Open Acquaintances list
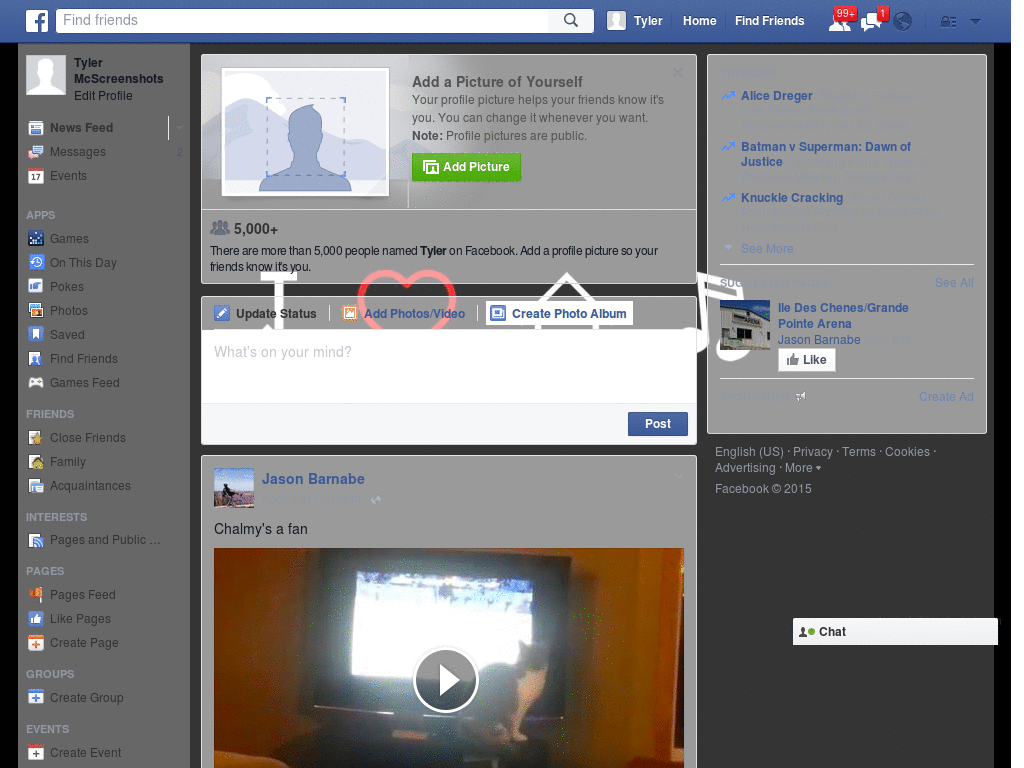Image resolution: width=1024 pixels, height=768 pixels. point(90,486)
